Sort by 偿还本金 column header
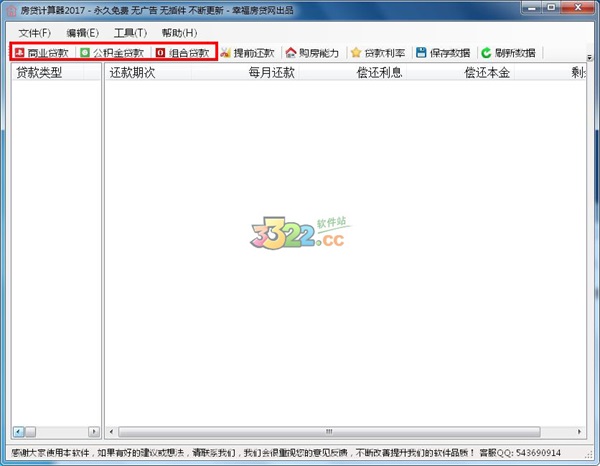The image size is (600, 466). coord(460,72)
